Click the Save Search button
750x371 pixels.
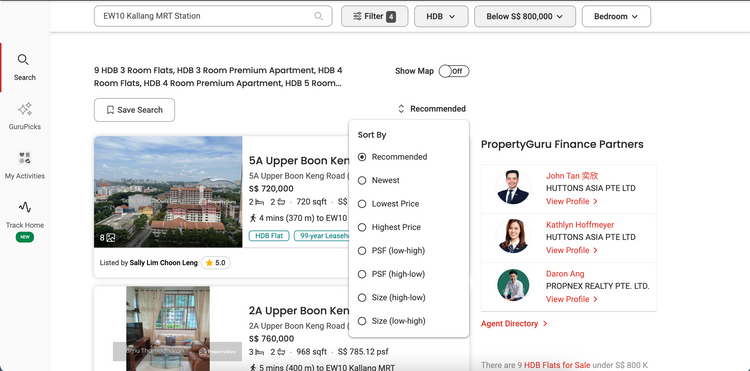(x=134, y=110)
